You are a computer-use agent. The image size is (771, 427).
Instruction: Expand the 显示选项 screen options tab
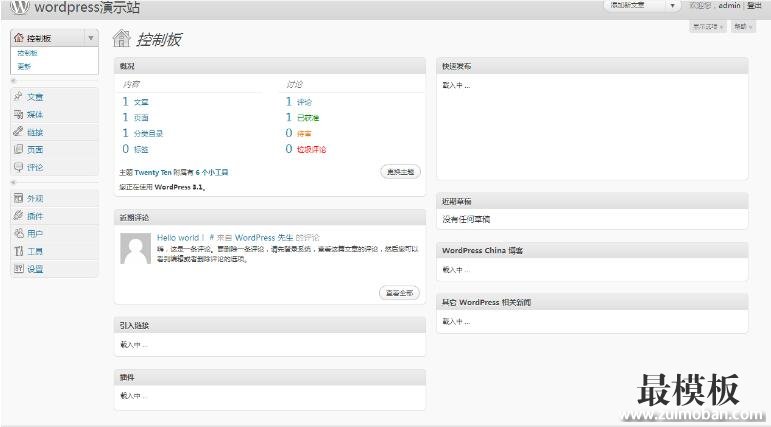click(708, 27)
